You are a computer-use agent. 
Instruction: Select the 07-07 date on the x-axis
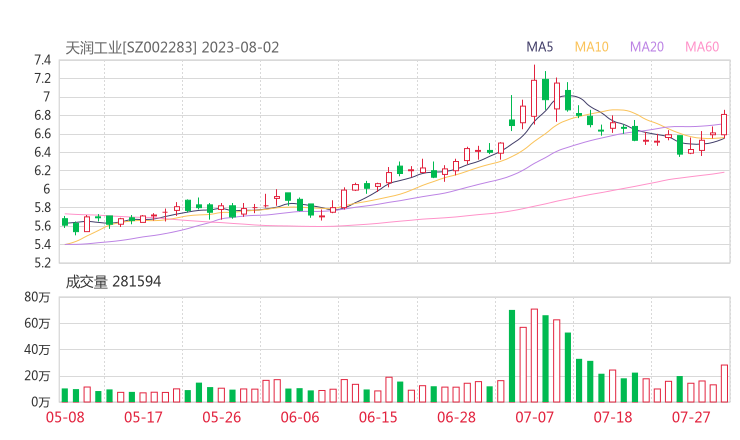[x=534, y=417]
